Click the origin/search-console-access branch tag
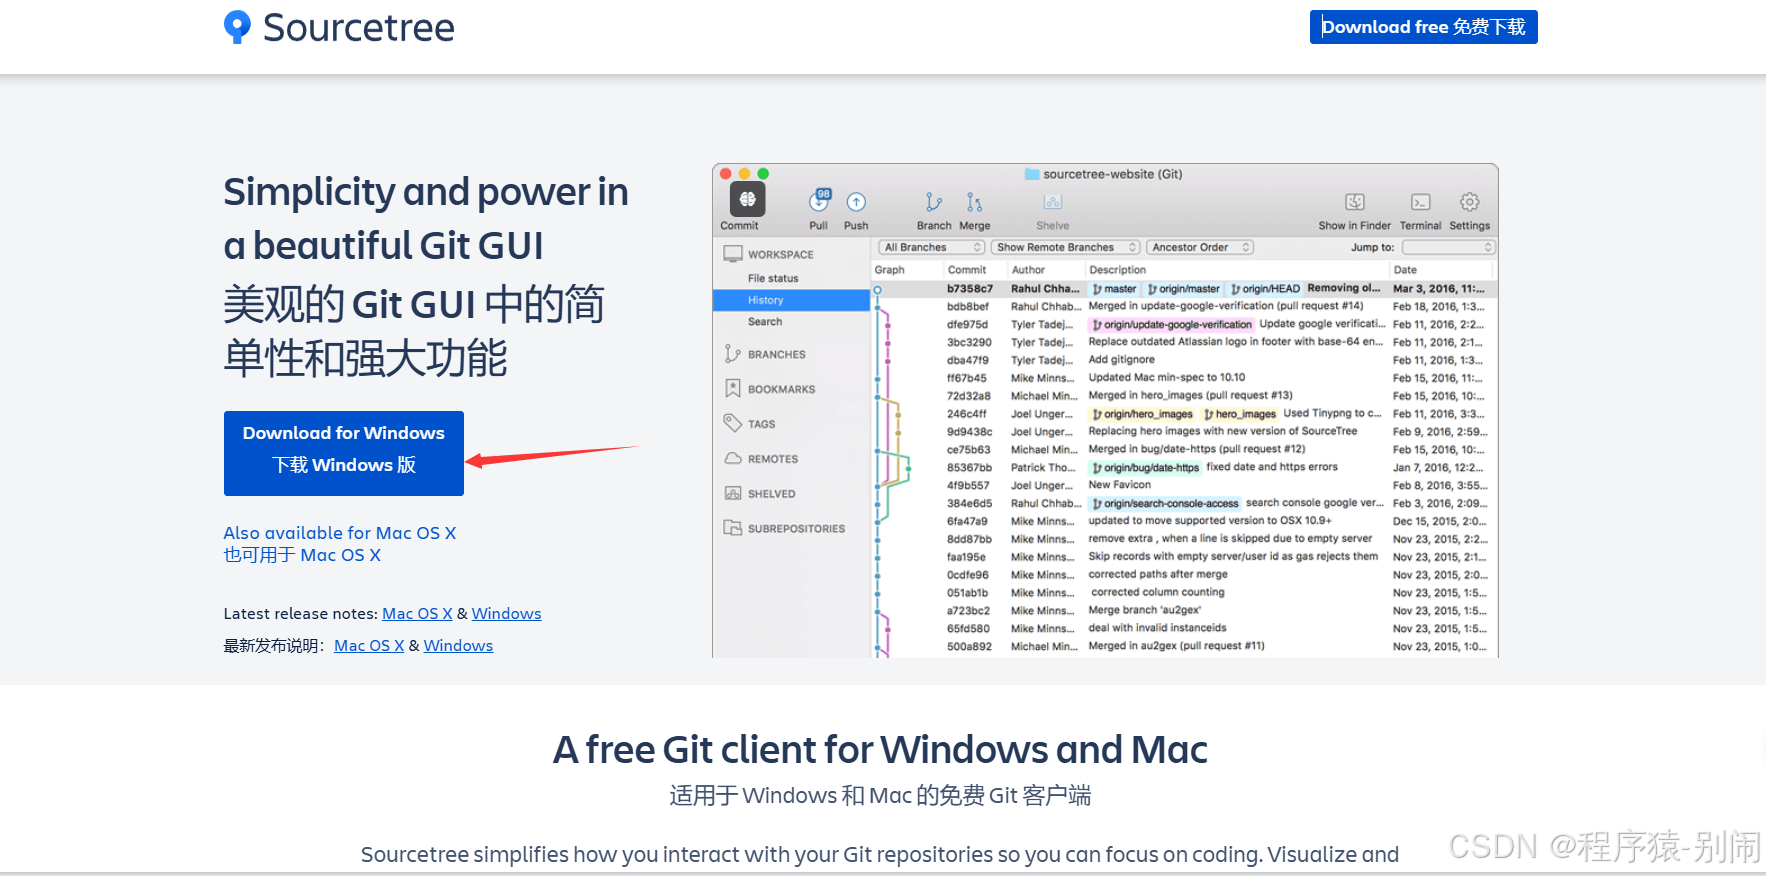This screenshot has height=876, width=1766. click(x=1165, y=504)
